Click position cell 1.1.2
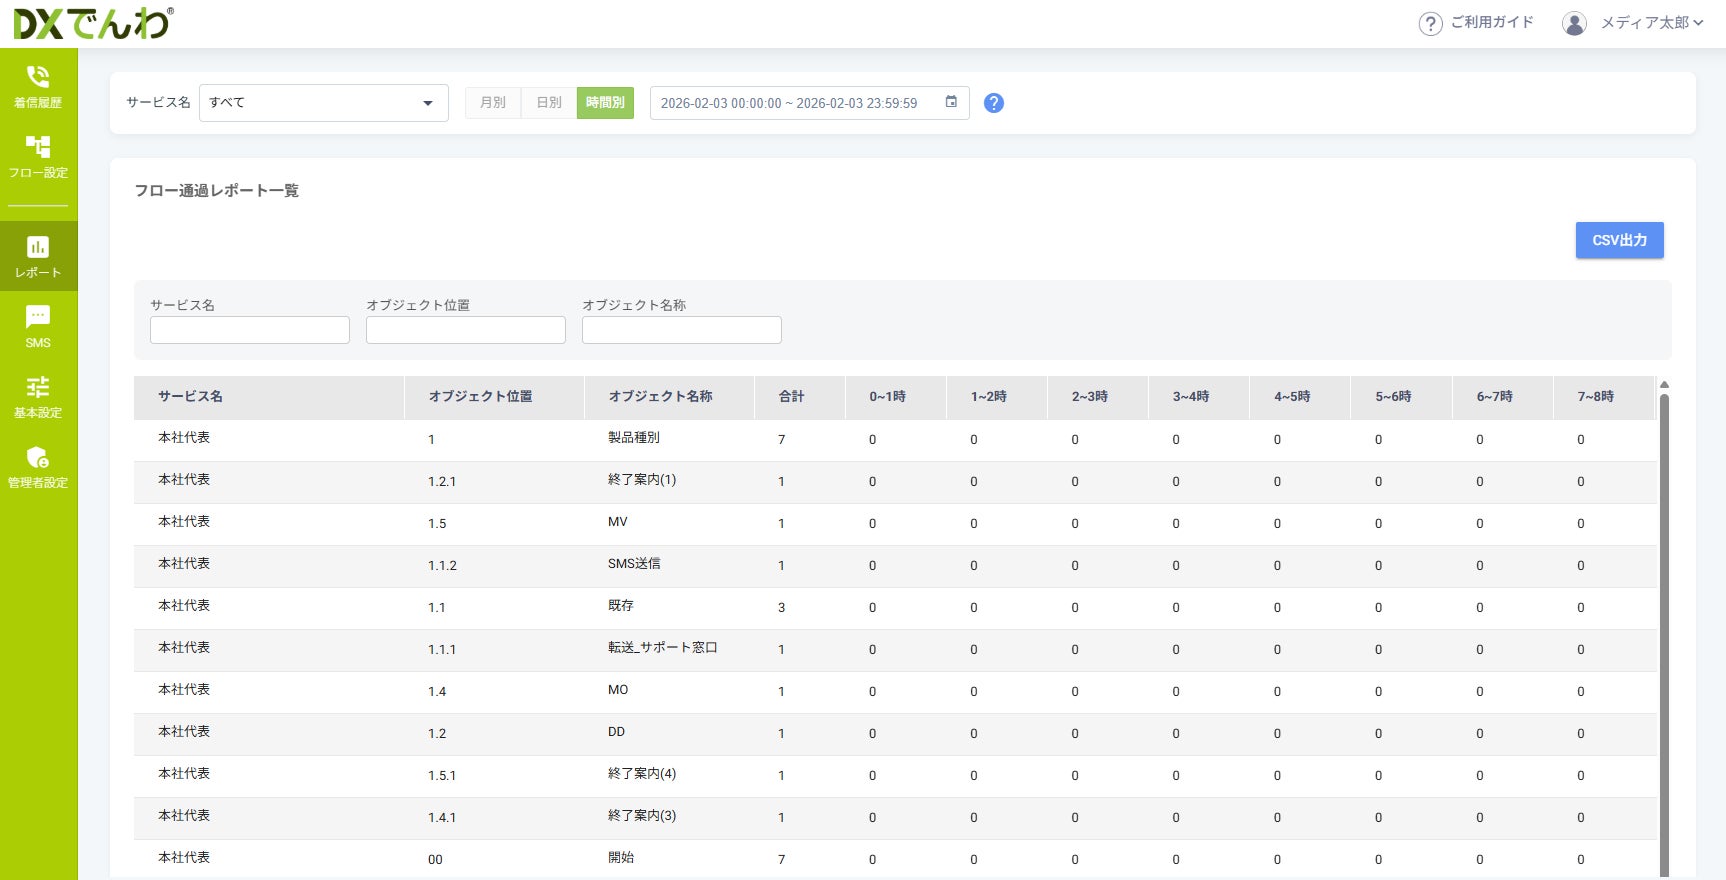This screenshot has height=880, width=1726. point(442,566)
